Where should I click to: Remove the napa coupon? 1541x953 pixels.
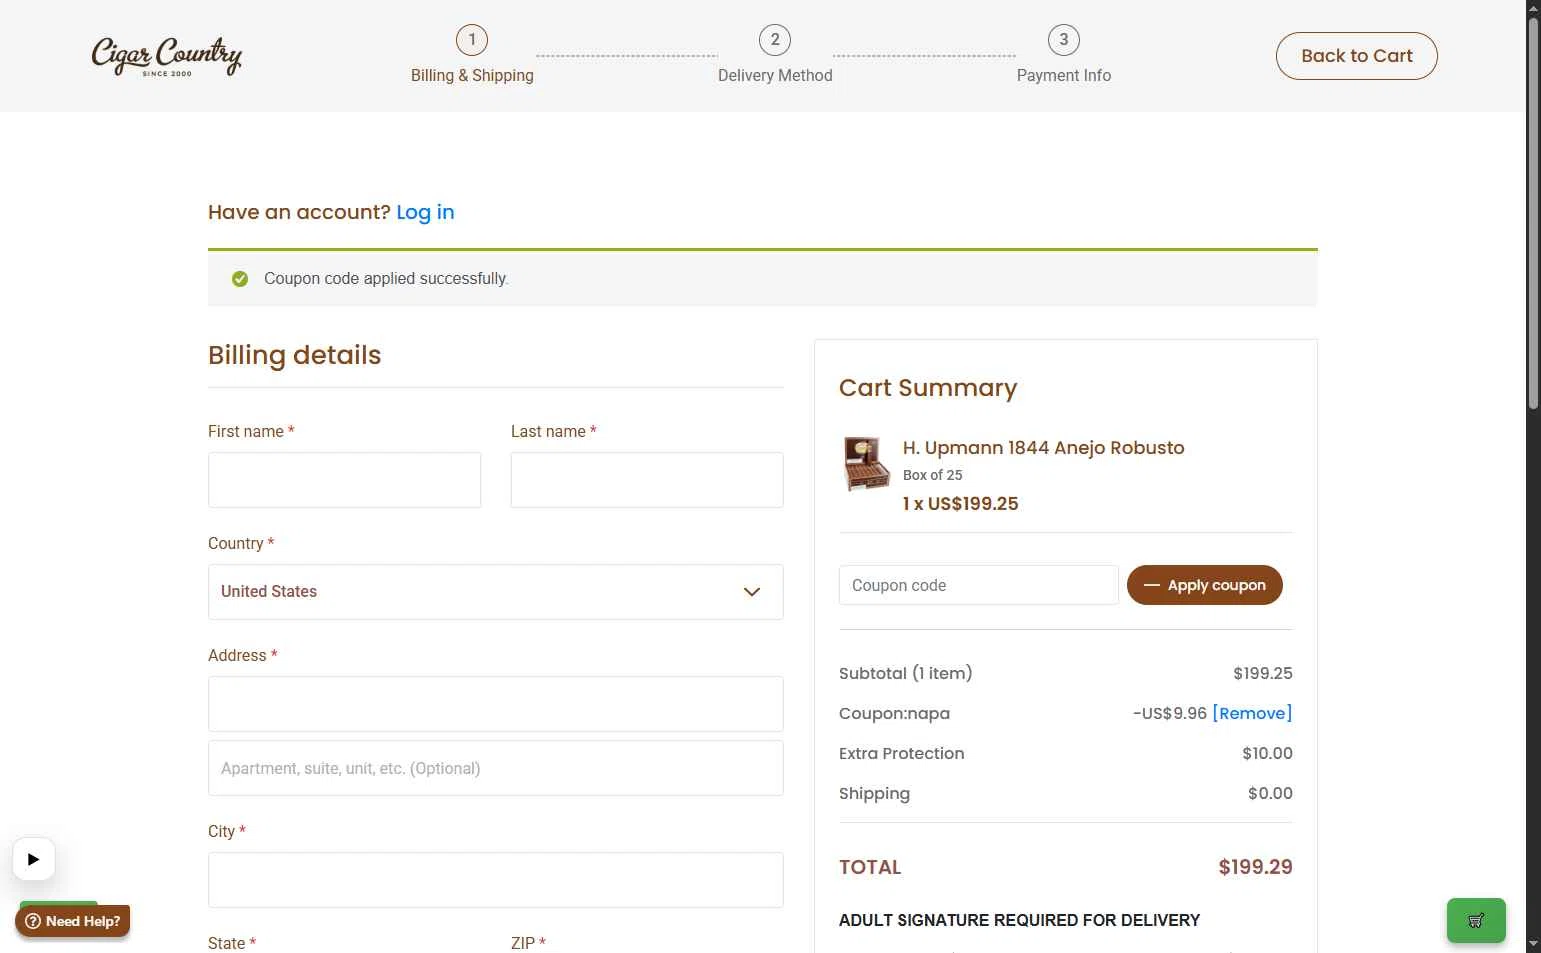(x=1252, y=713)
